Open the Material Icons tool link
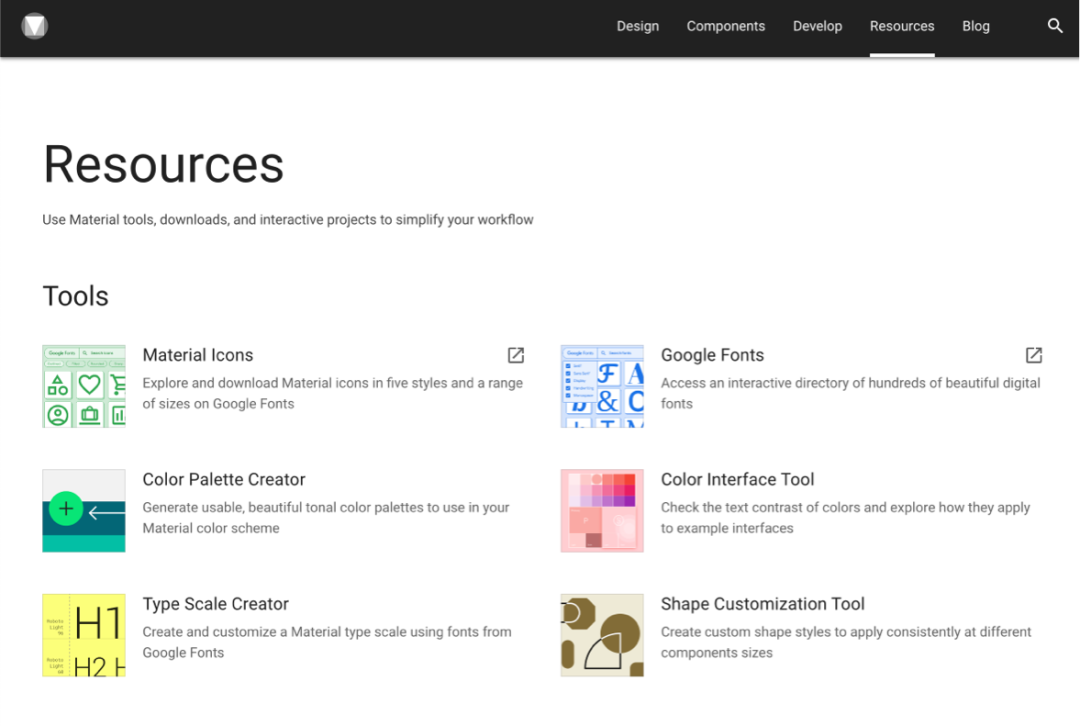Image resolution: width=1080 pixels, height=726 pixels. [198, 355]
